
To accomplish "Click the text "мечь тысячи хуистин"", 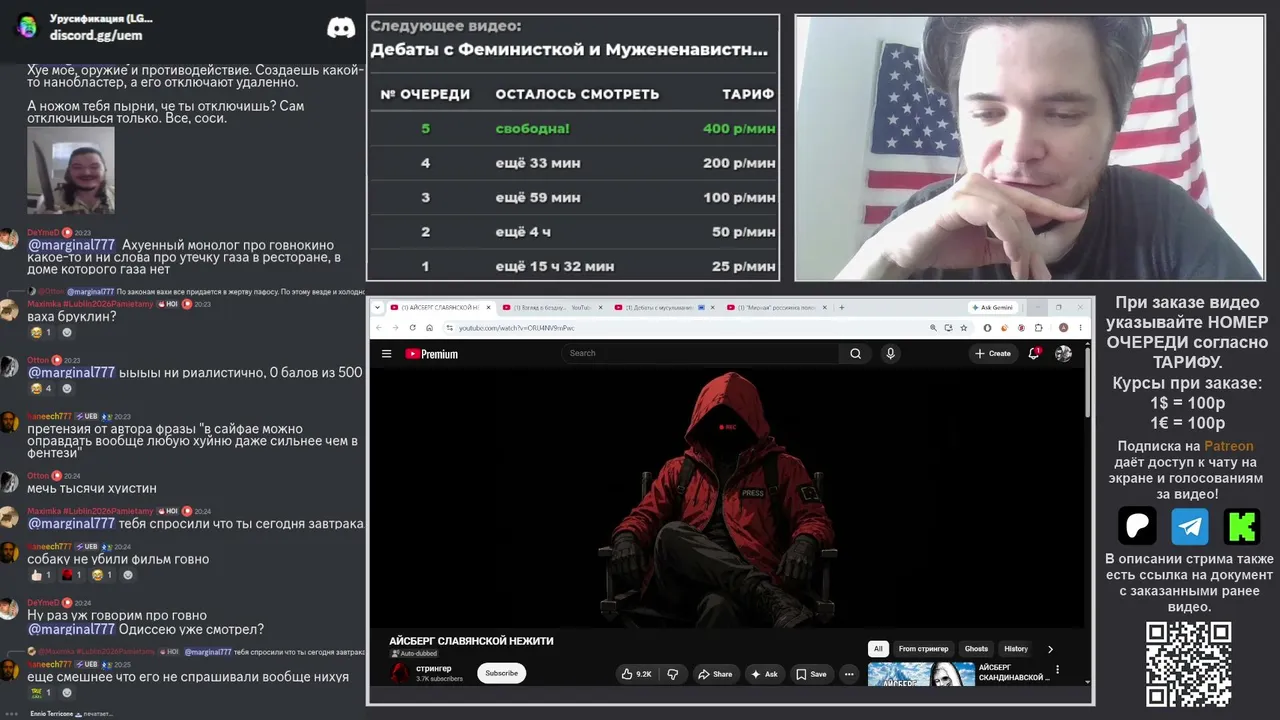I will click(92, 488).
